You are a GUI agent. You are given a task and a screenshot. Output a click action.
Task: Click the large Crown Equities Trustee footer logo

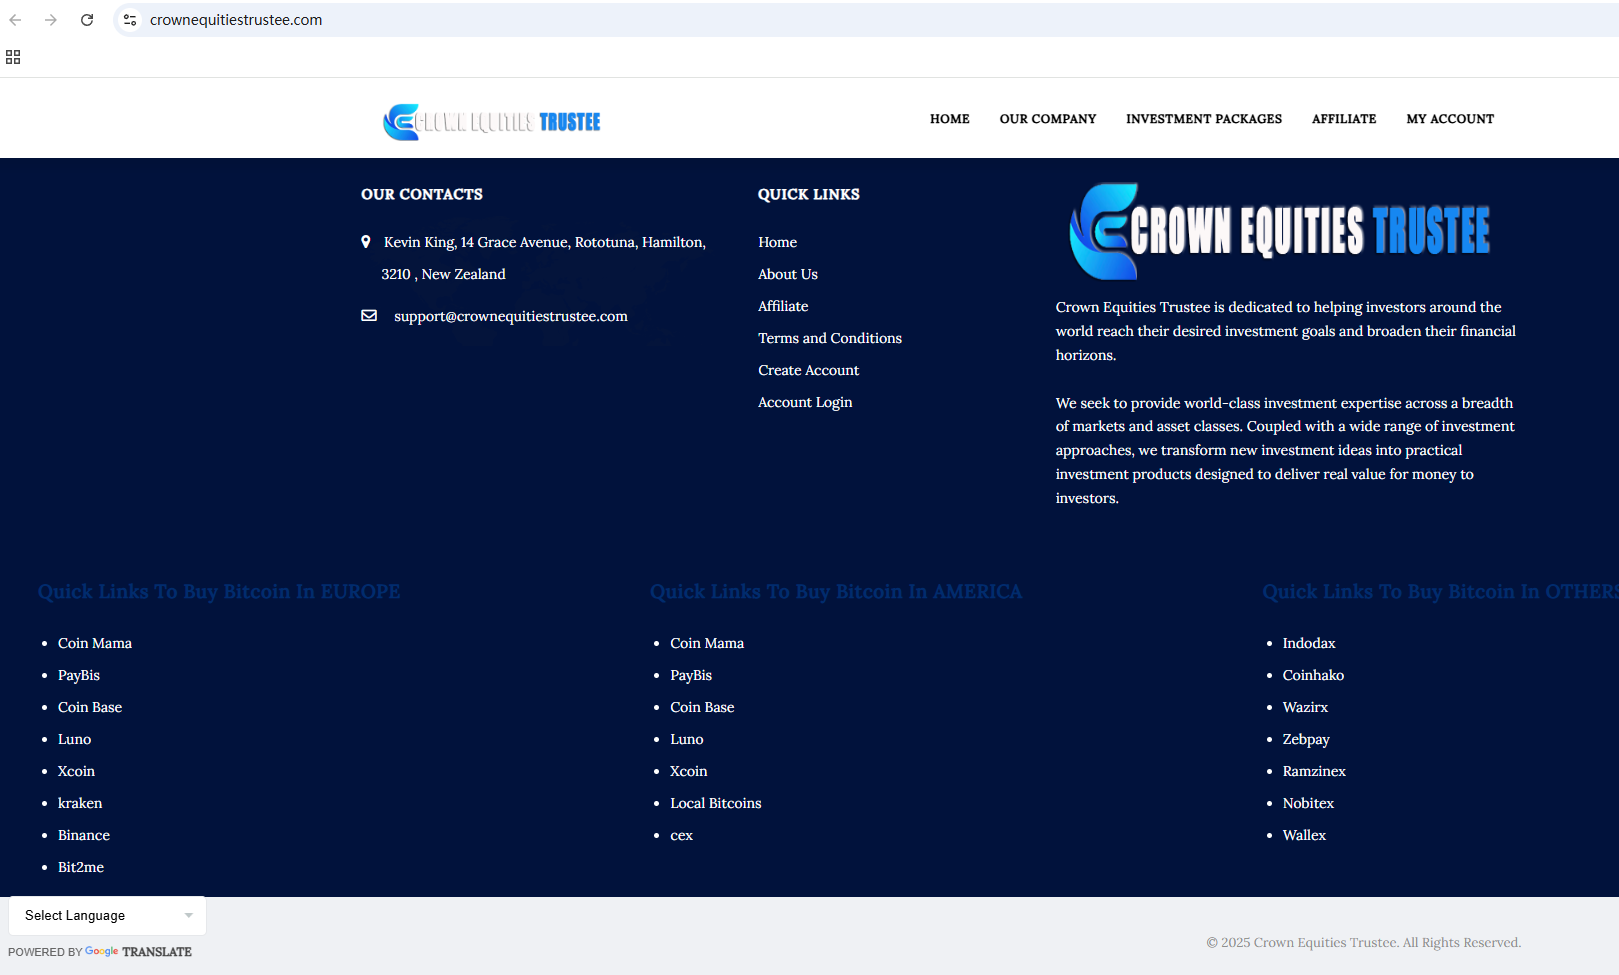tap(1279, 231)
